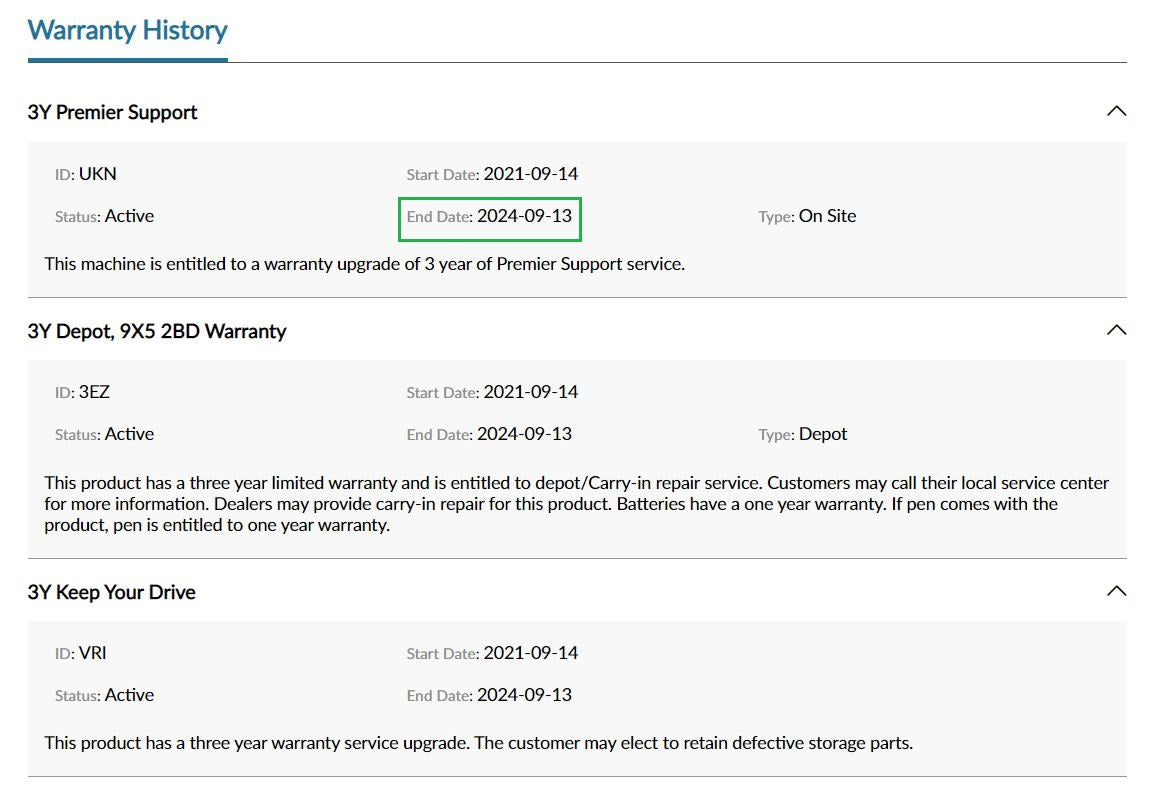Image resolution: width=1158 pixels, height=793 pixels.
Task: Select the Warranty History tab heading
Action: (128, 30)
